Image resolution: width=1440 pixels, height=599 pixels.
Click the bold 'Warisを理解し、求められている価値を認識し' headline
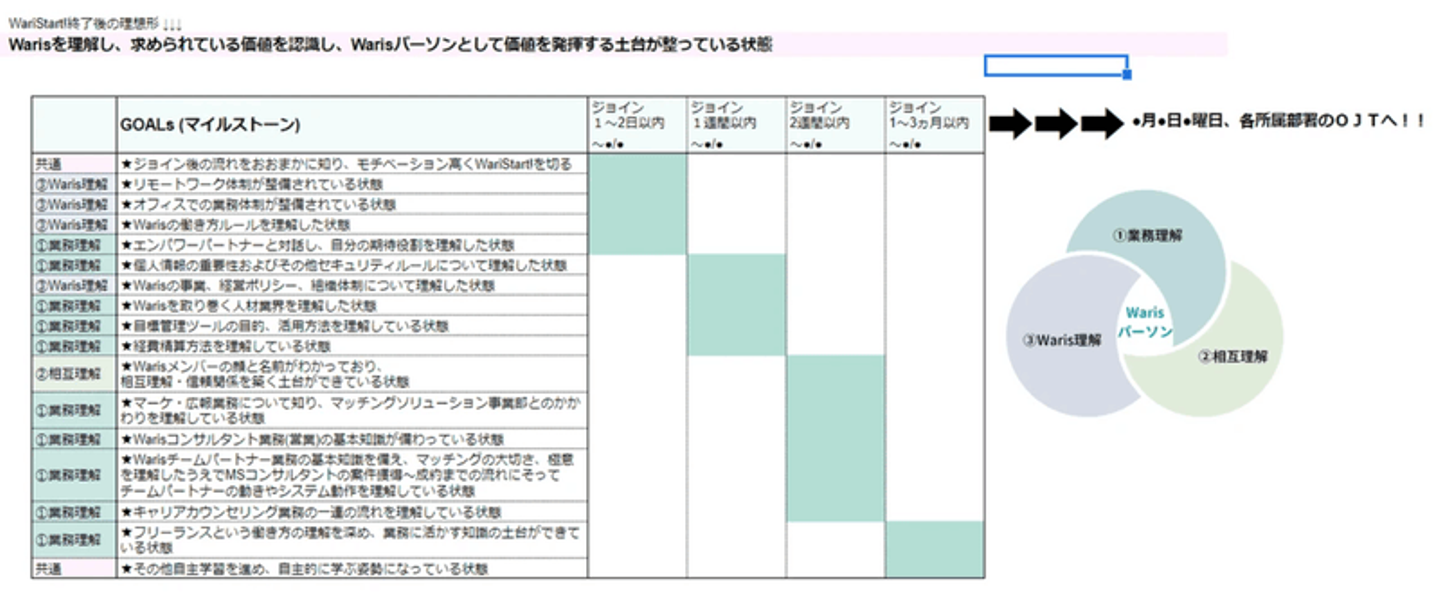pos(390,45)
